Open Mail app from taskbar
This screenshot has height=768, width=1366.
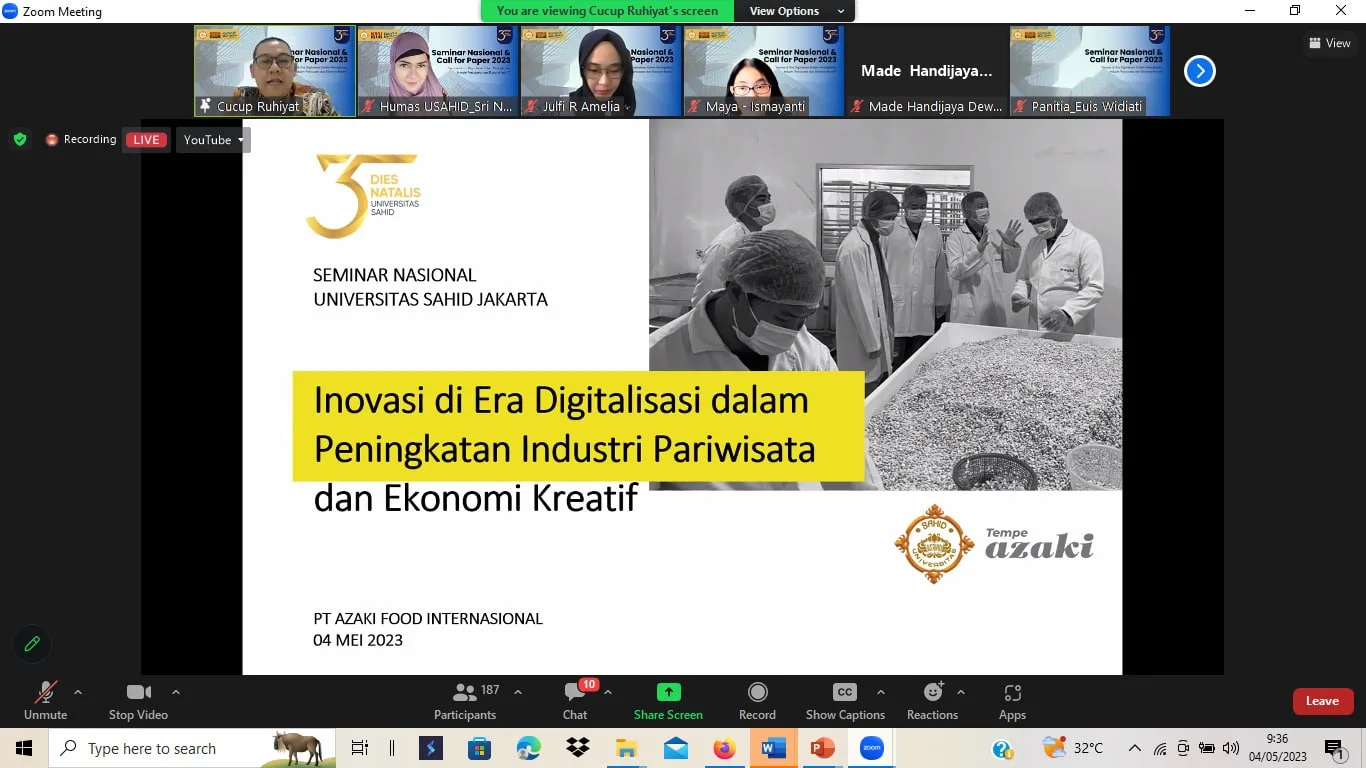[x=676, y=748]
